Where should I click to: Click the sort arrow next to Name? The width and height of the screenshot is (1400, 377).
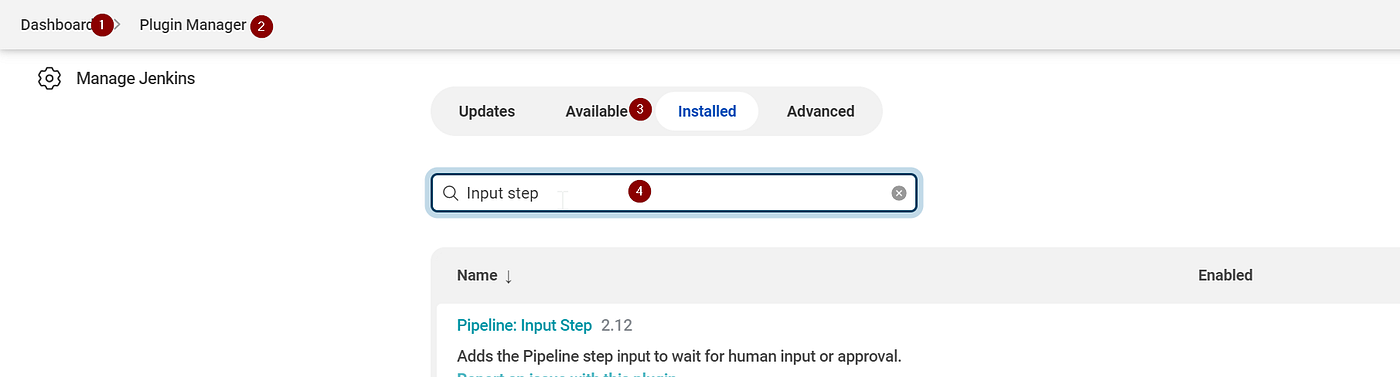coord(508,276)
